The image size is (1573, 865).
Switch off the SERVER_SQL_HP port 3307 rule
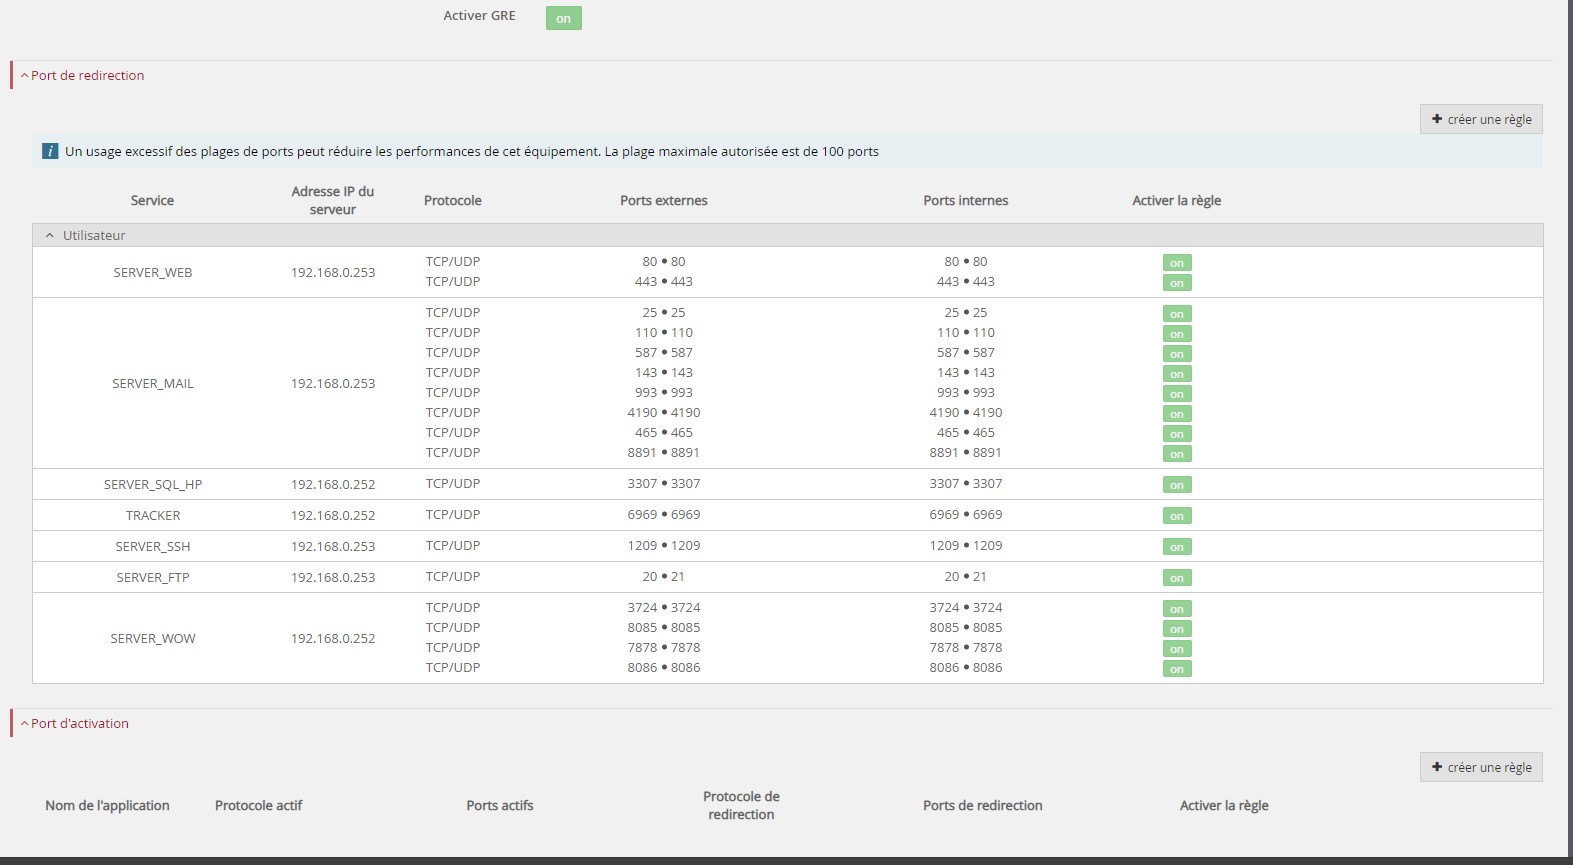point(1177,485)
